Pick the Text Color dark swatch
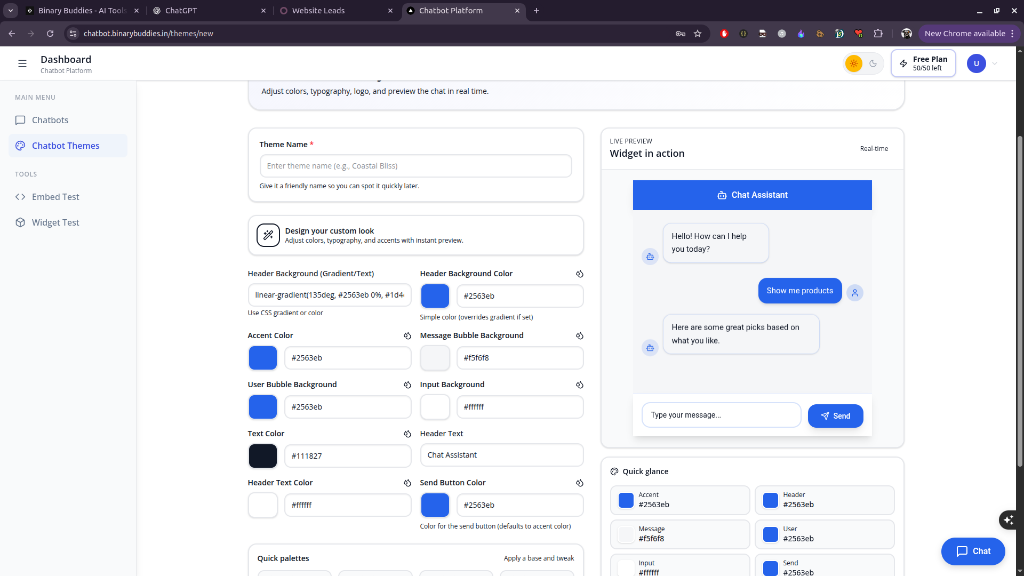 [263, 456]
